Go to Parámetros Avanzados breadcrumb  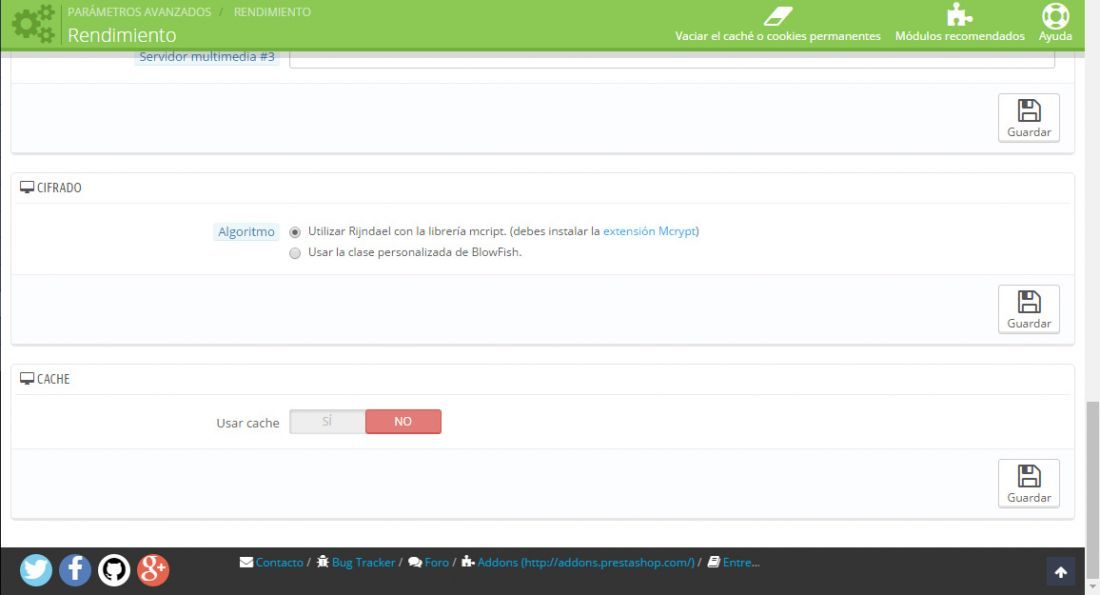point(139,12)
